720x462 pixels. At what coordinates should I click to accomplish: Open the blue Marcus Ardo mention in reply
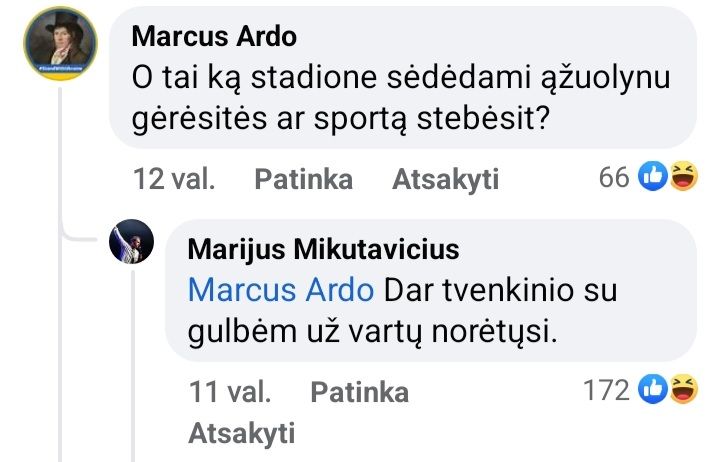point(281,290)
